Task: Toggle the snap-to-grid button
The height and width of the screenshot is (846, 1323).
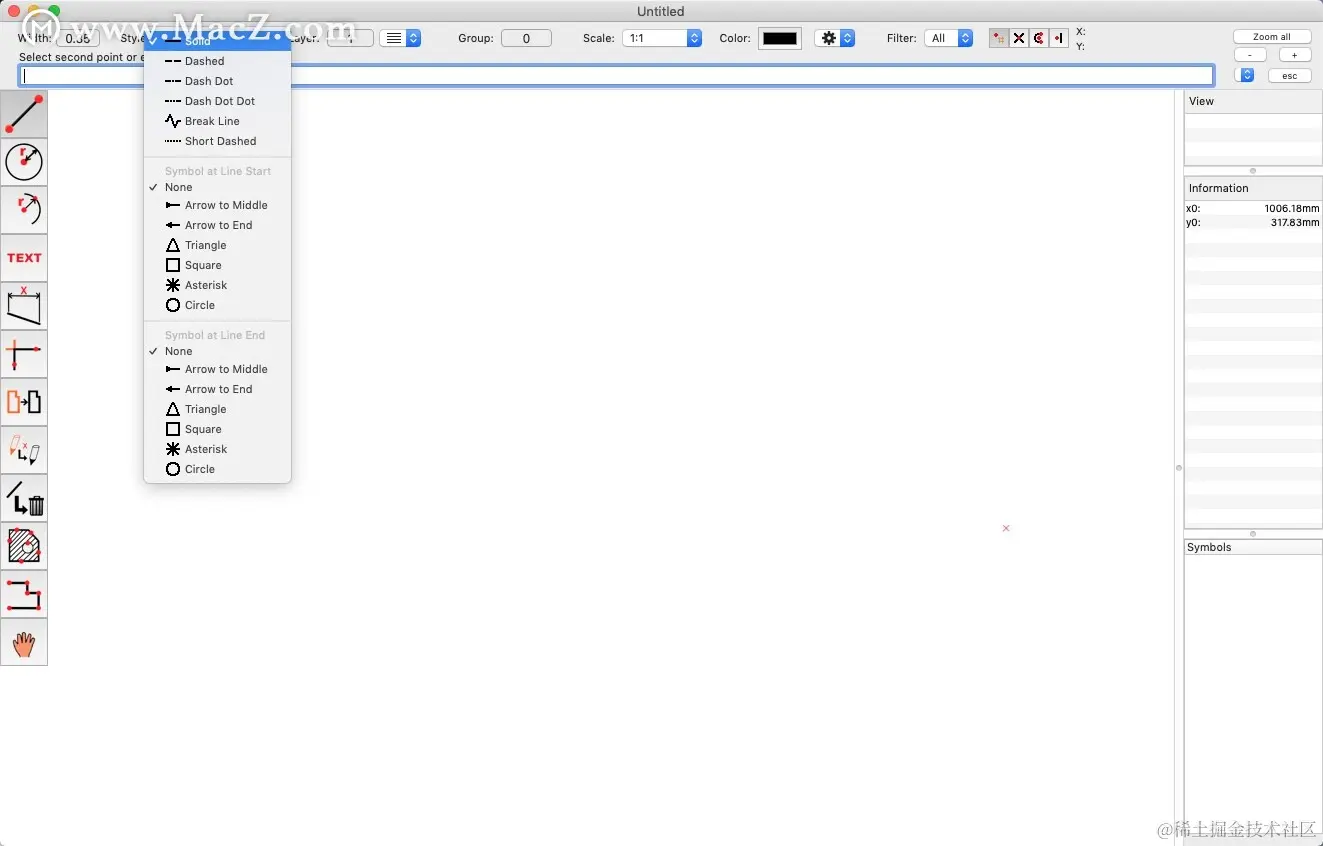Action: point(999,38)
